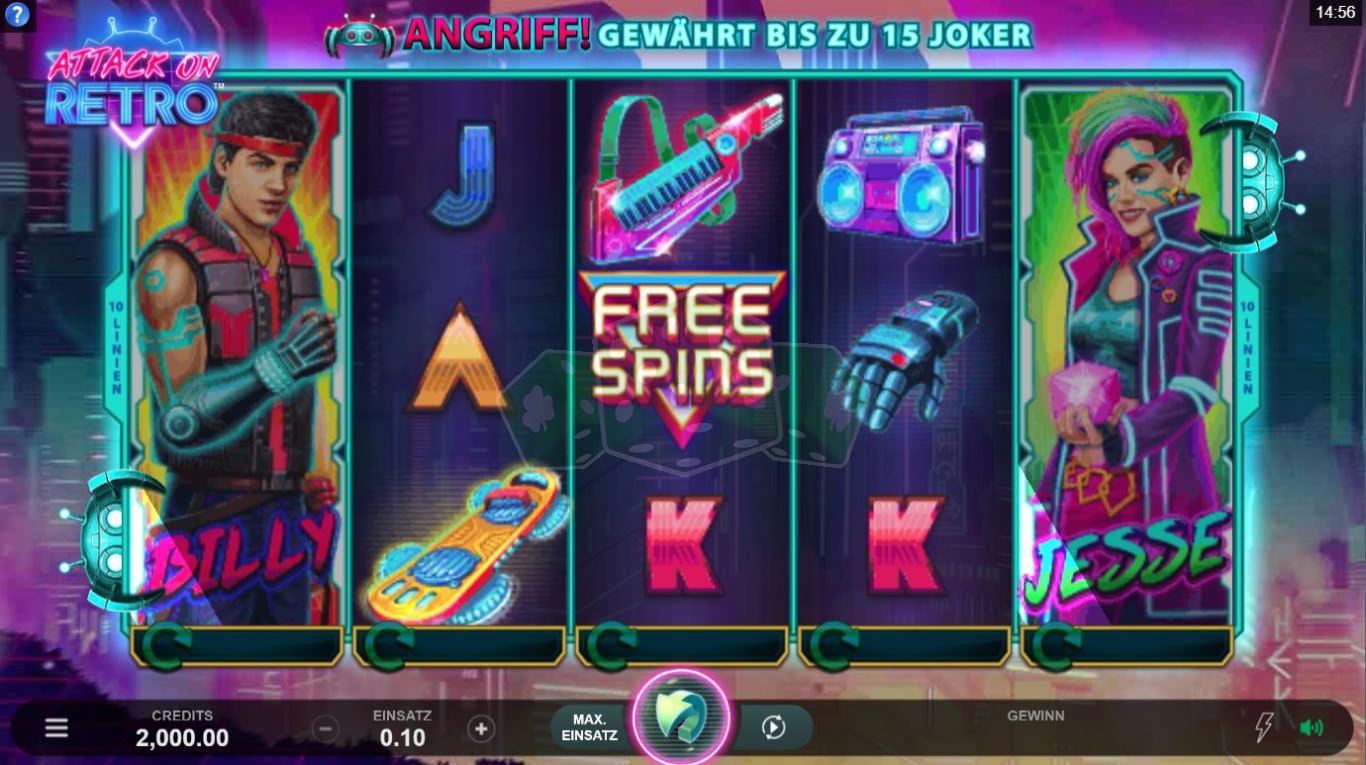Respin the Billy reel

[x=237, y=646]
